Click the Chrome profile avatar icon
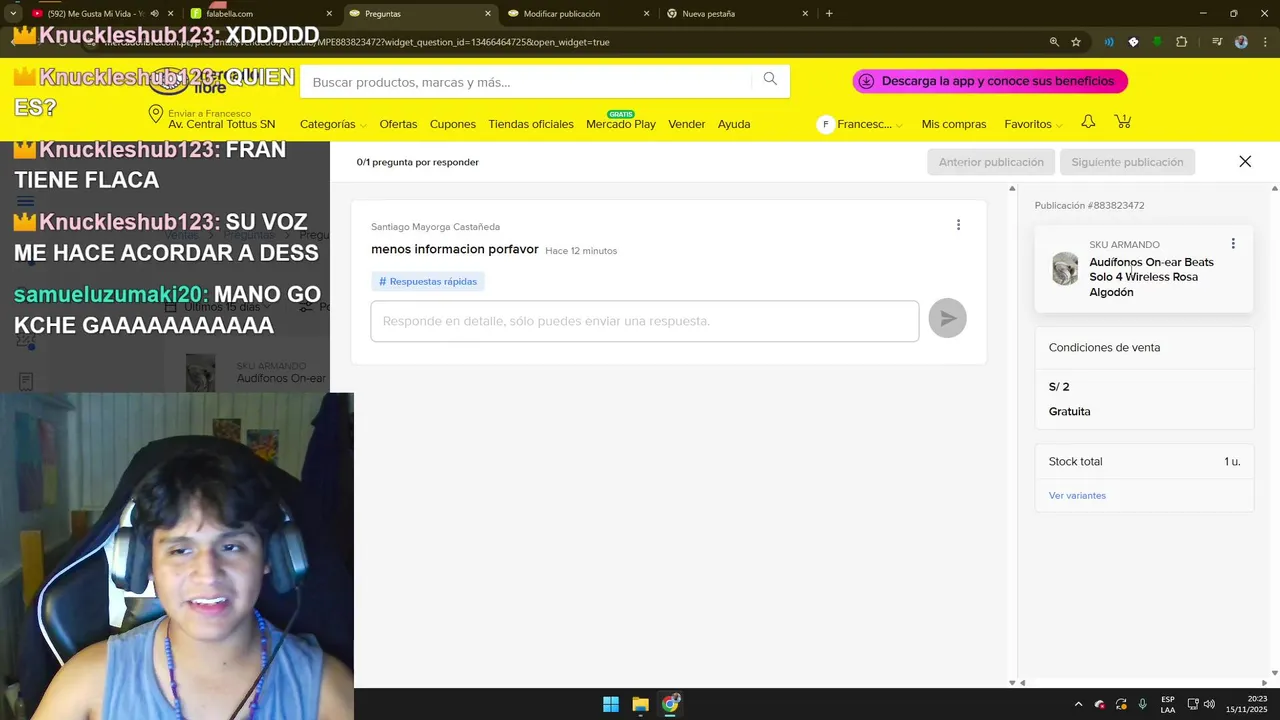 [1242, 42]
